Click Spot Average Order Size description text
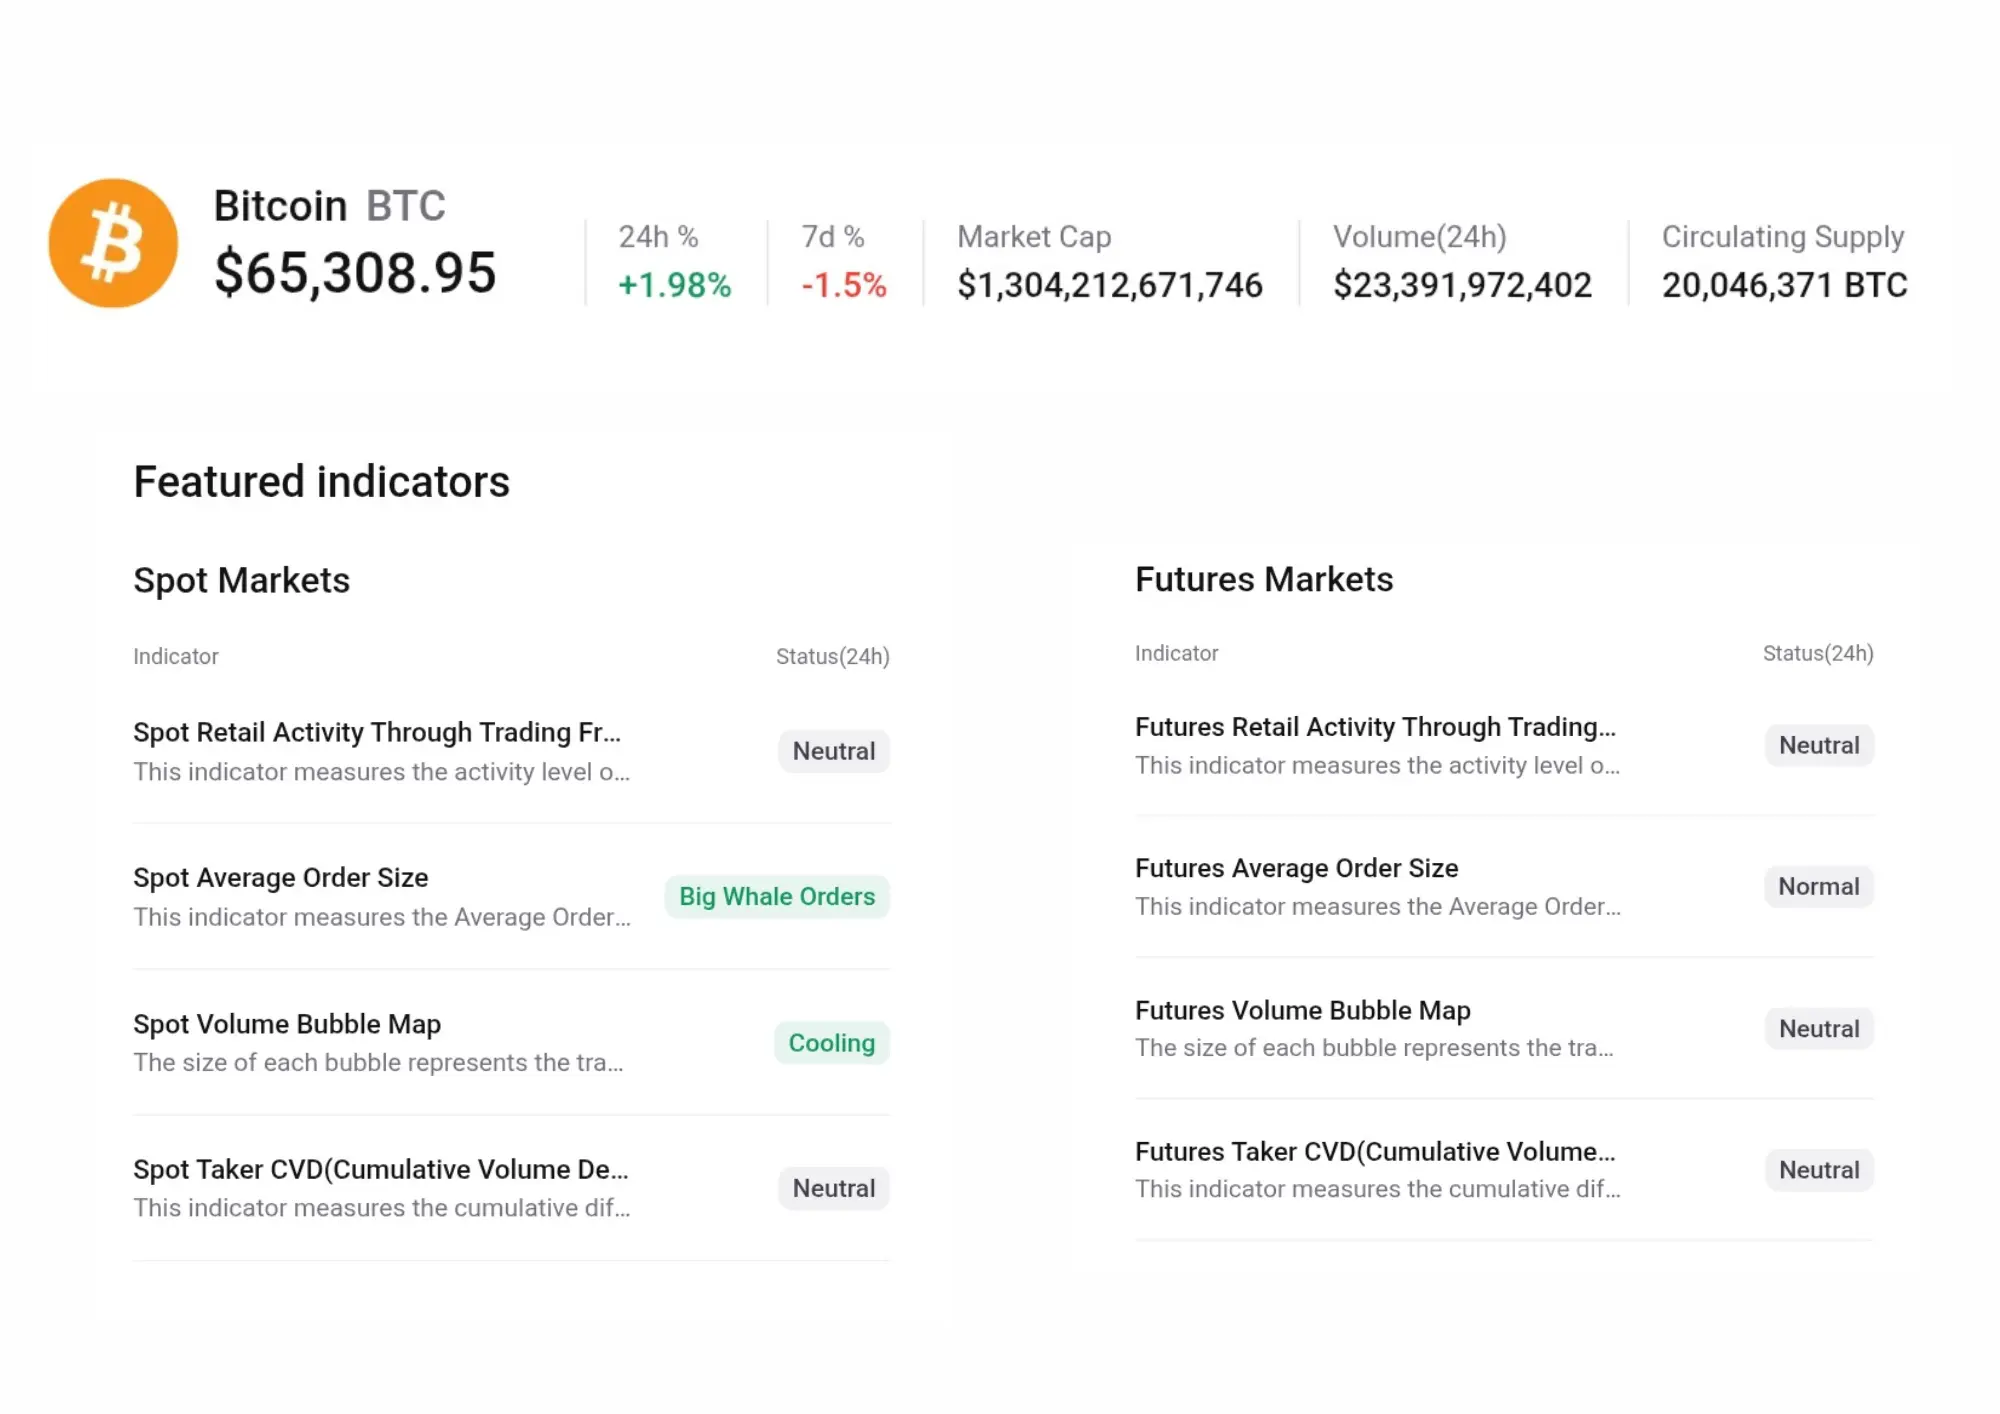 pos(382,917)
